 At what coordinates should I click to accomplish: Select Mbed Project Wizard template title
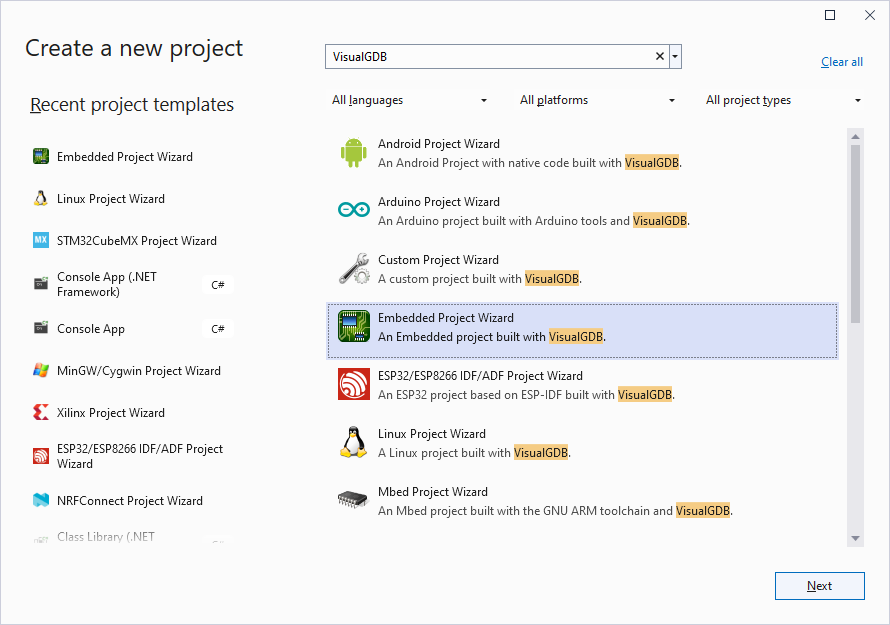click(x=433, y=491)
